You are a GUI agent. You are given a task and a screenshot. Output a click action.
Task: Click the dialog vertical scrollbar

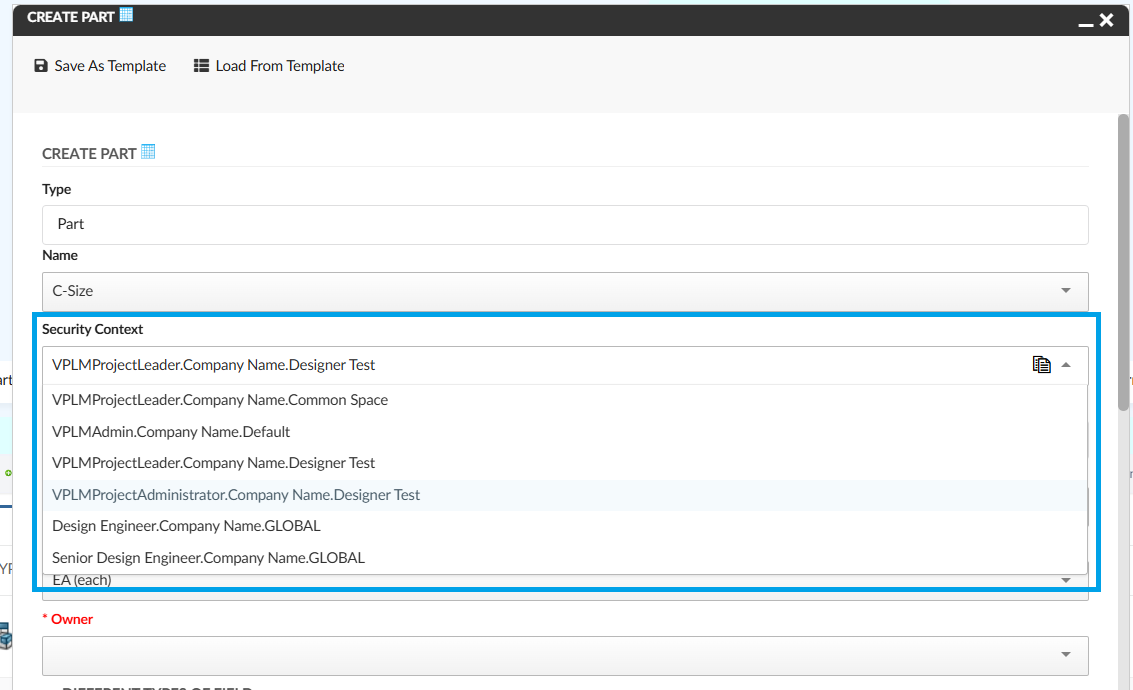[1123, 262]
